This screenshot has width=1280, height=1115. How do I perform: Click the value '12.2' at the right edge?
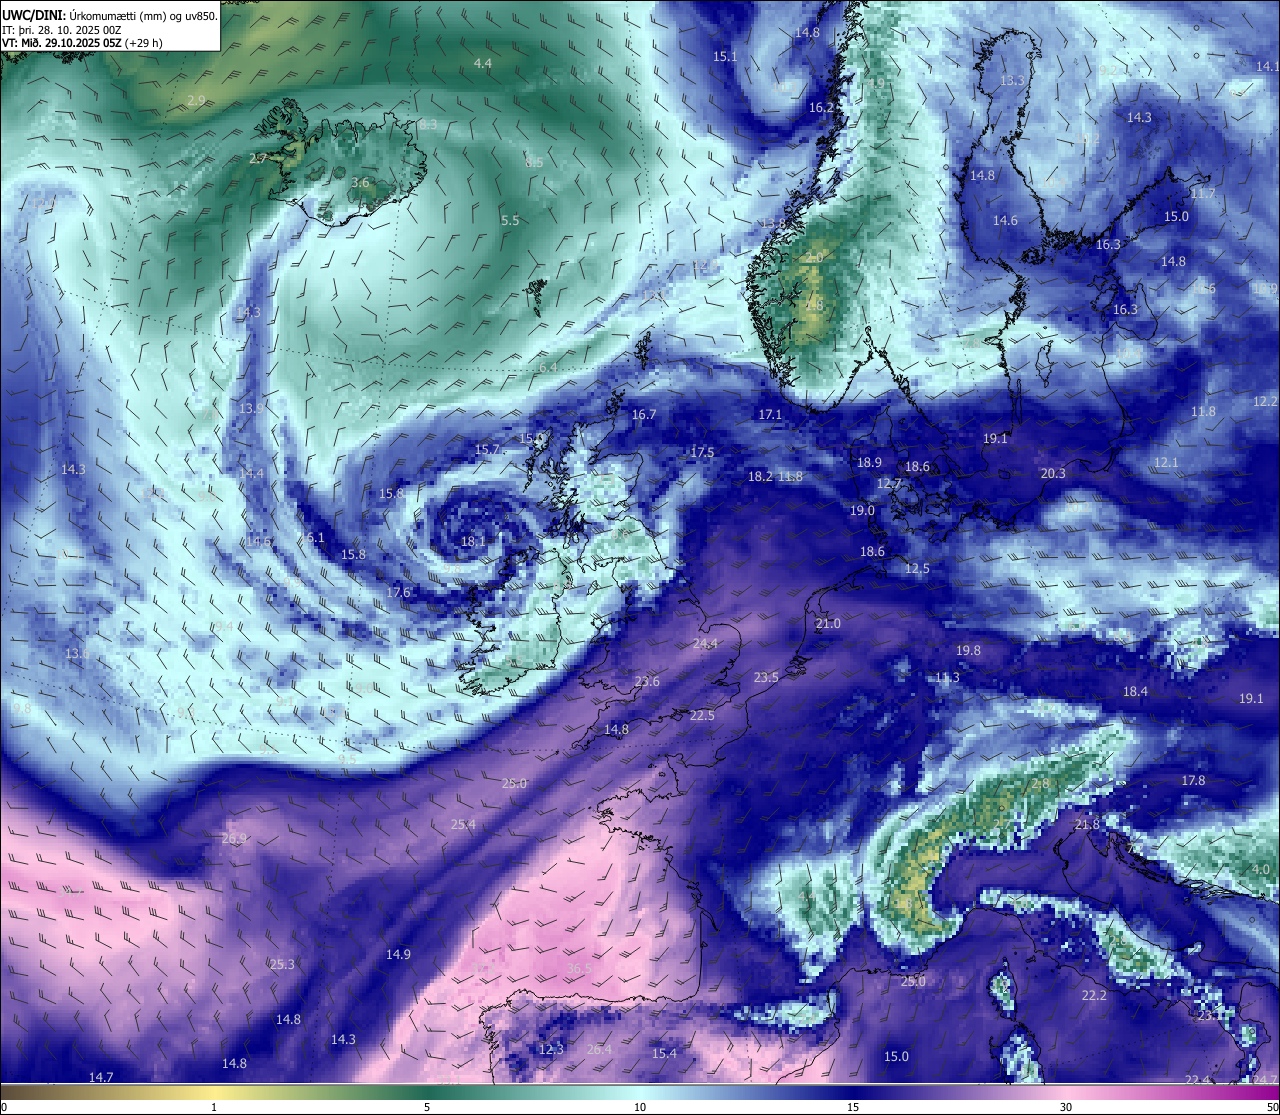1265,401
